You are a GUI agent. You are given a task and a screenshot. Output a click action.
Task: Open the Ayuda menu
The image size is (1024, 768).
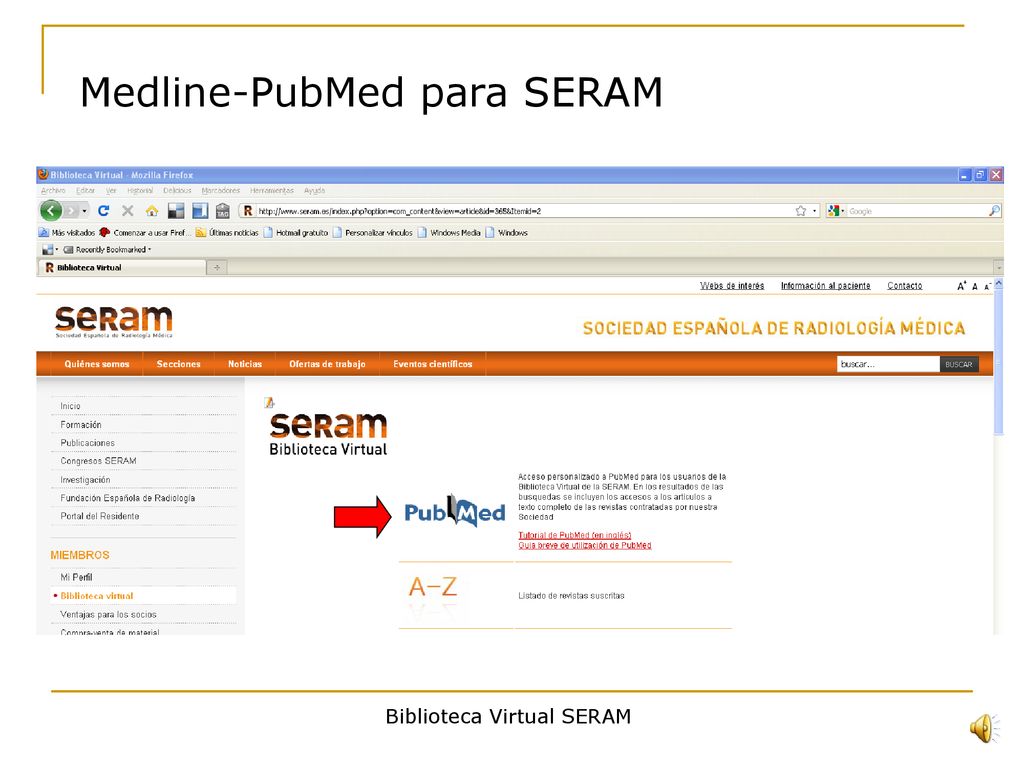click(x=314, y=191)
